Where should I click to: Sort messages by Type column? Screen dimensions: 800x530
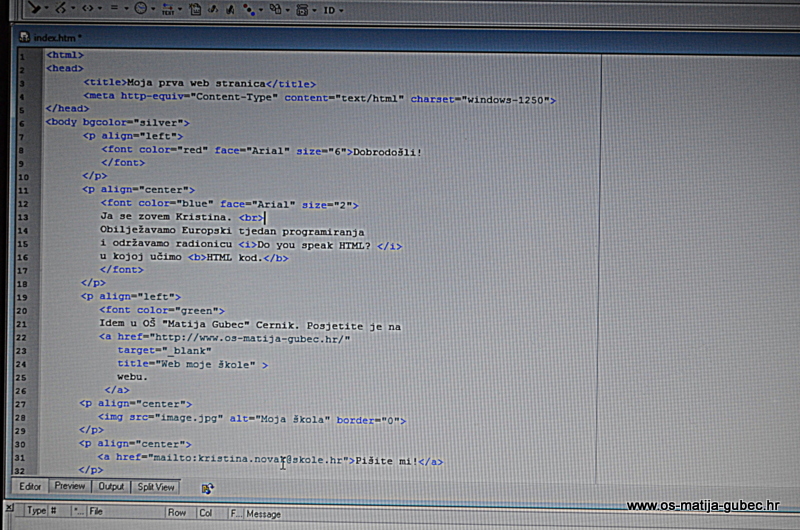pos(36,511)
